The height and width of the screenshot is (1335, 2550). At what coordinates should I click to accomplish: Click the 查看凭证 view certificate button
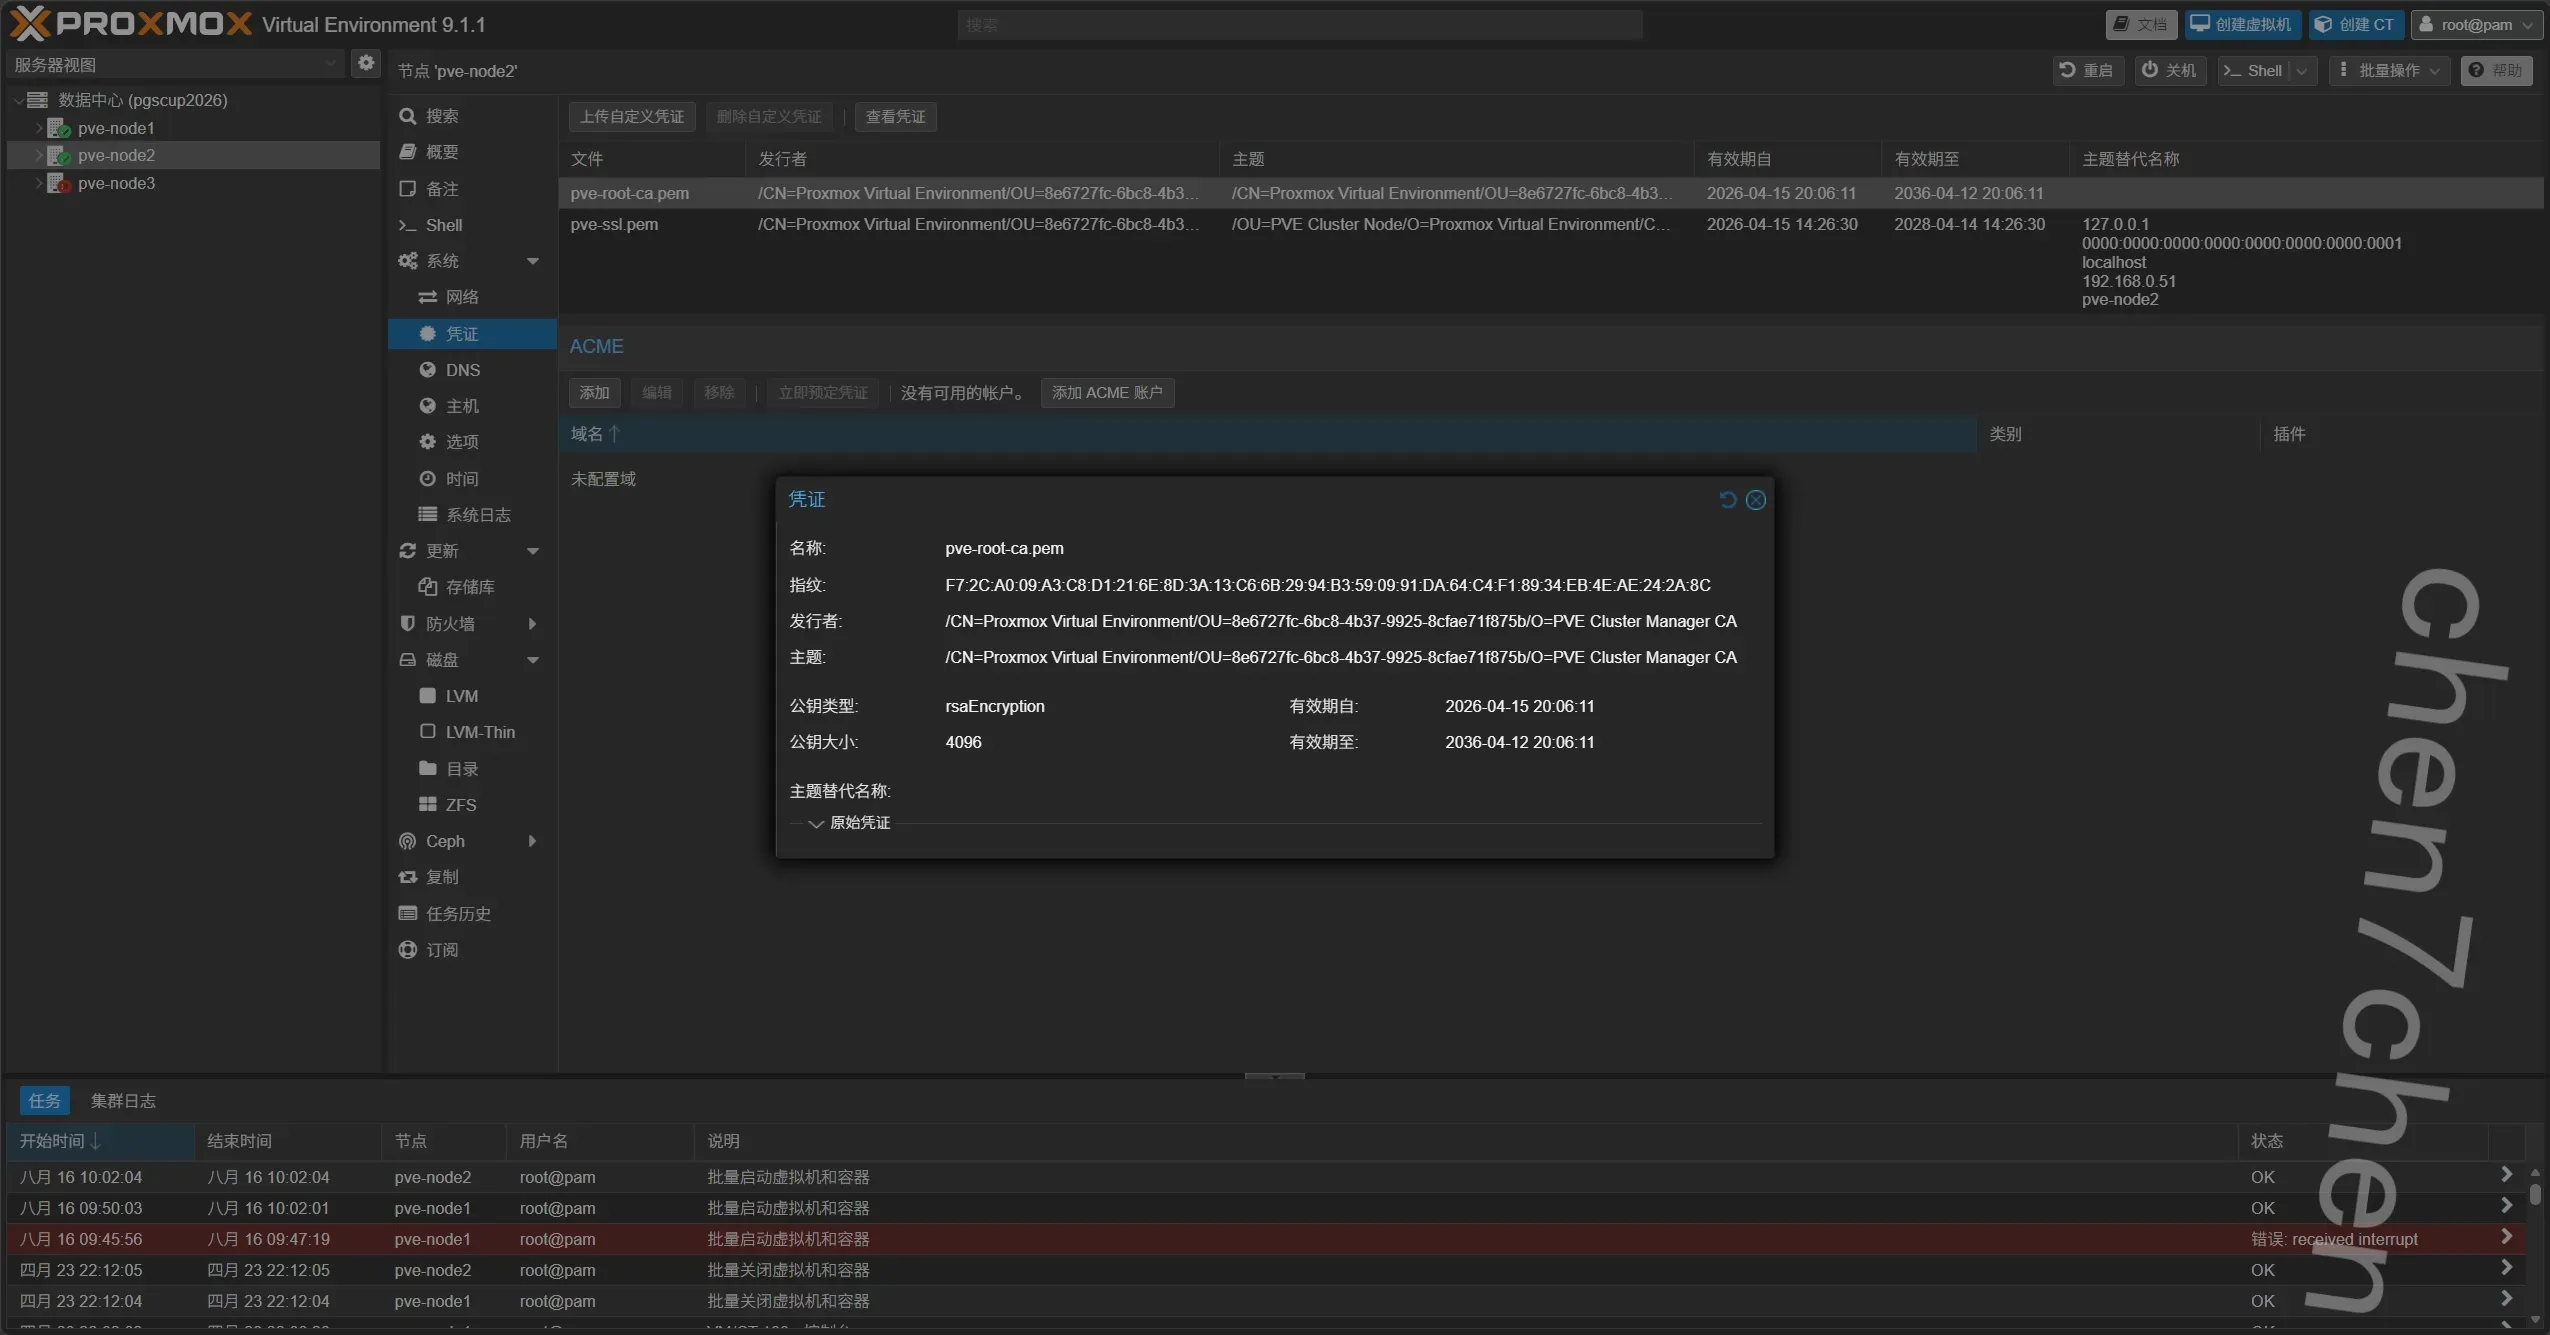pos(895,117)
